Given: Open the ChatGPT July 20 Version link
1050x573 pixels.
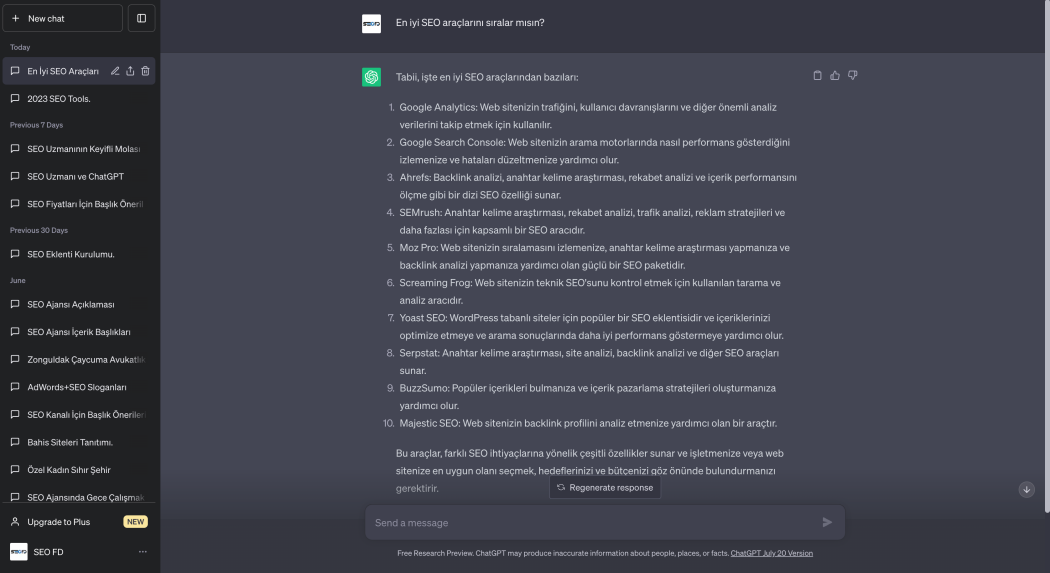Looking at the screenshot, I should pyautogui.click(x=771, y=553).
